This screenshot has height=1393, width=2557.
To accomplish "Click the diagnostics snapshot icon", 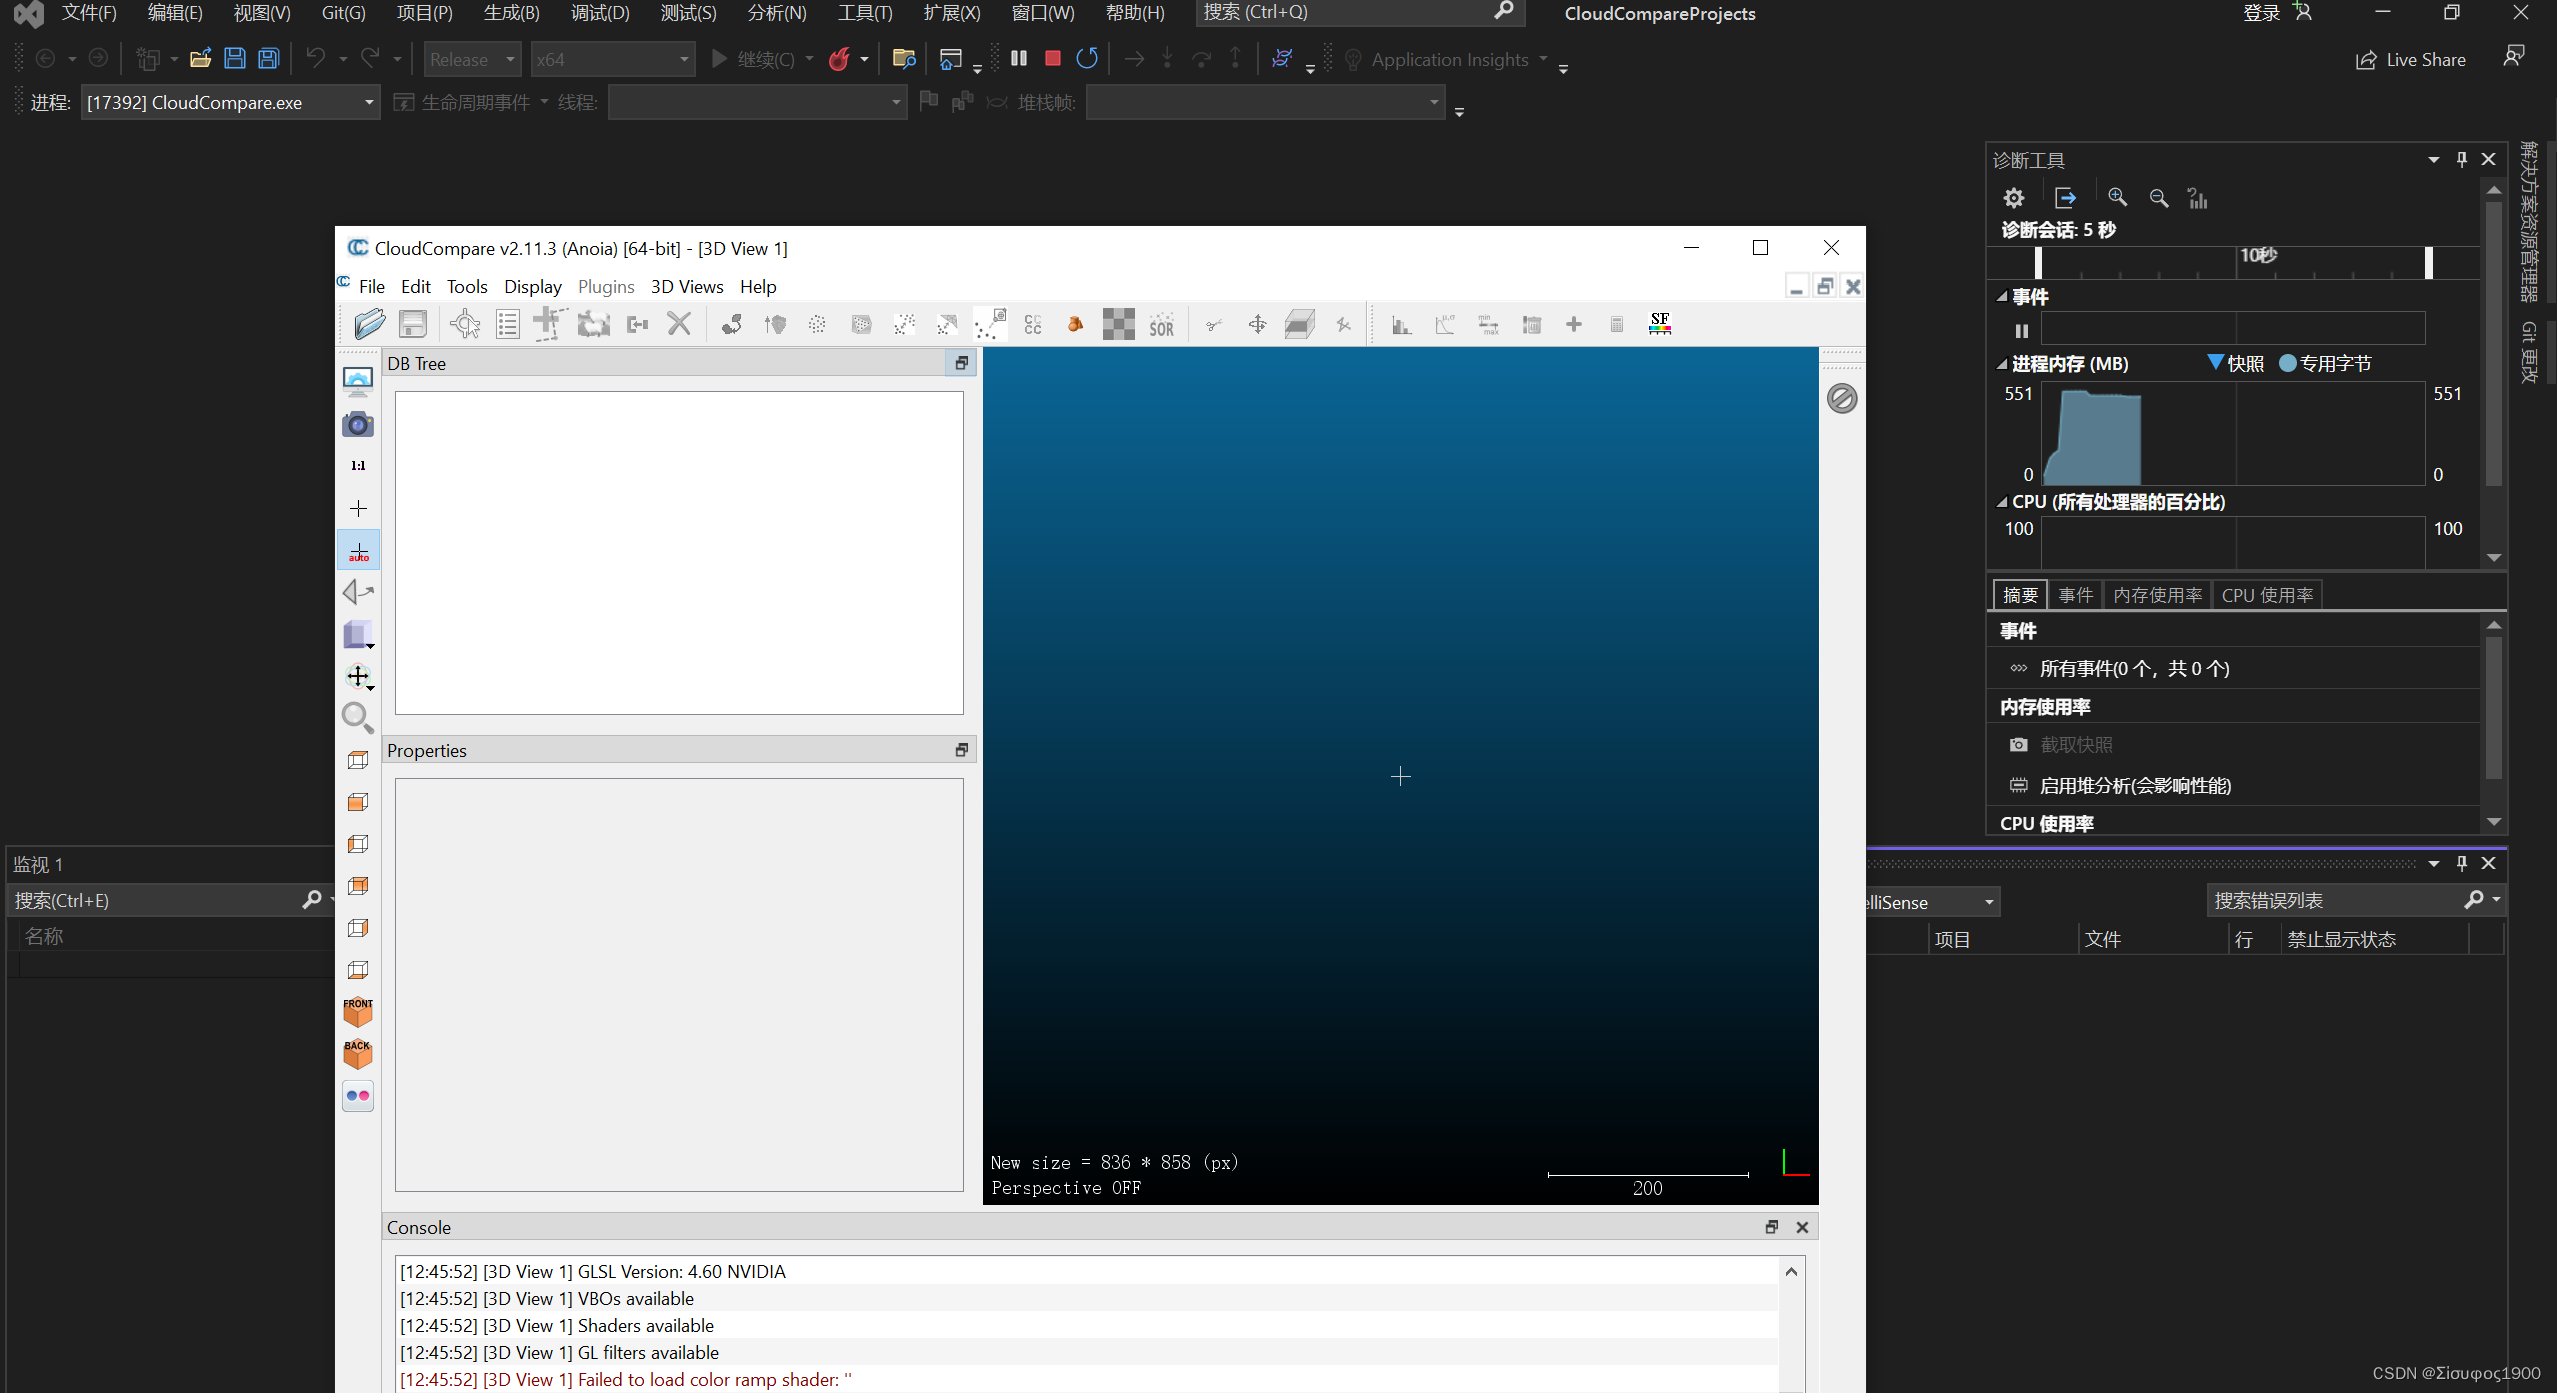I will tap(2019, 743).
